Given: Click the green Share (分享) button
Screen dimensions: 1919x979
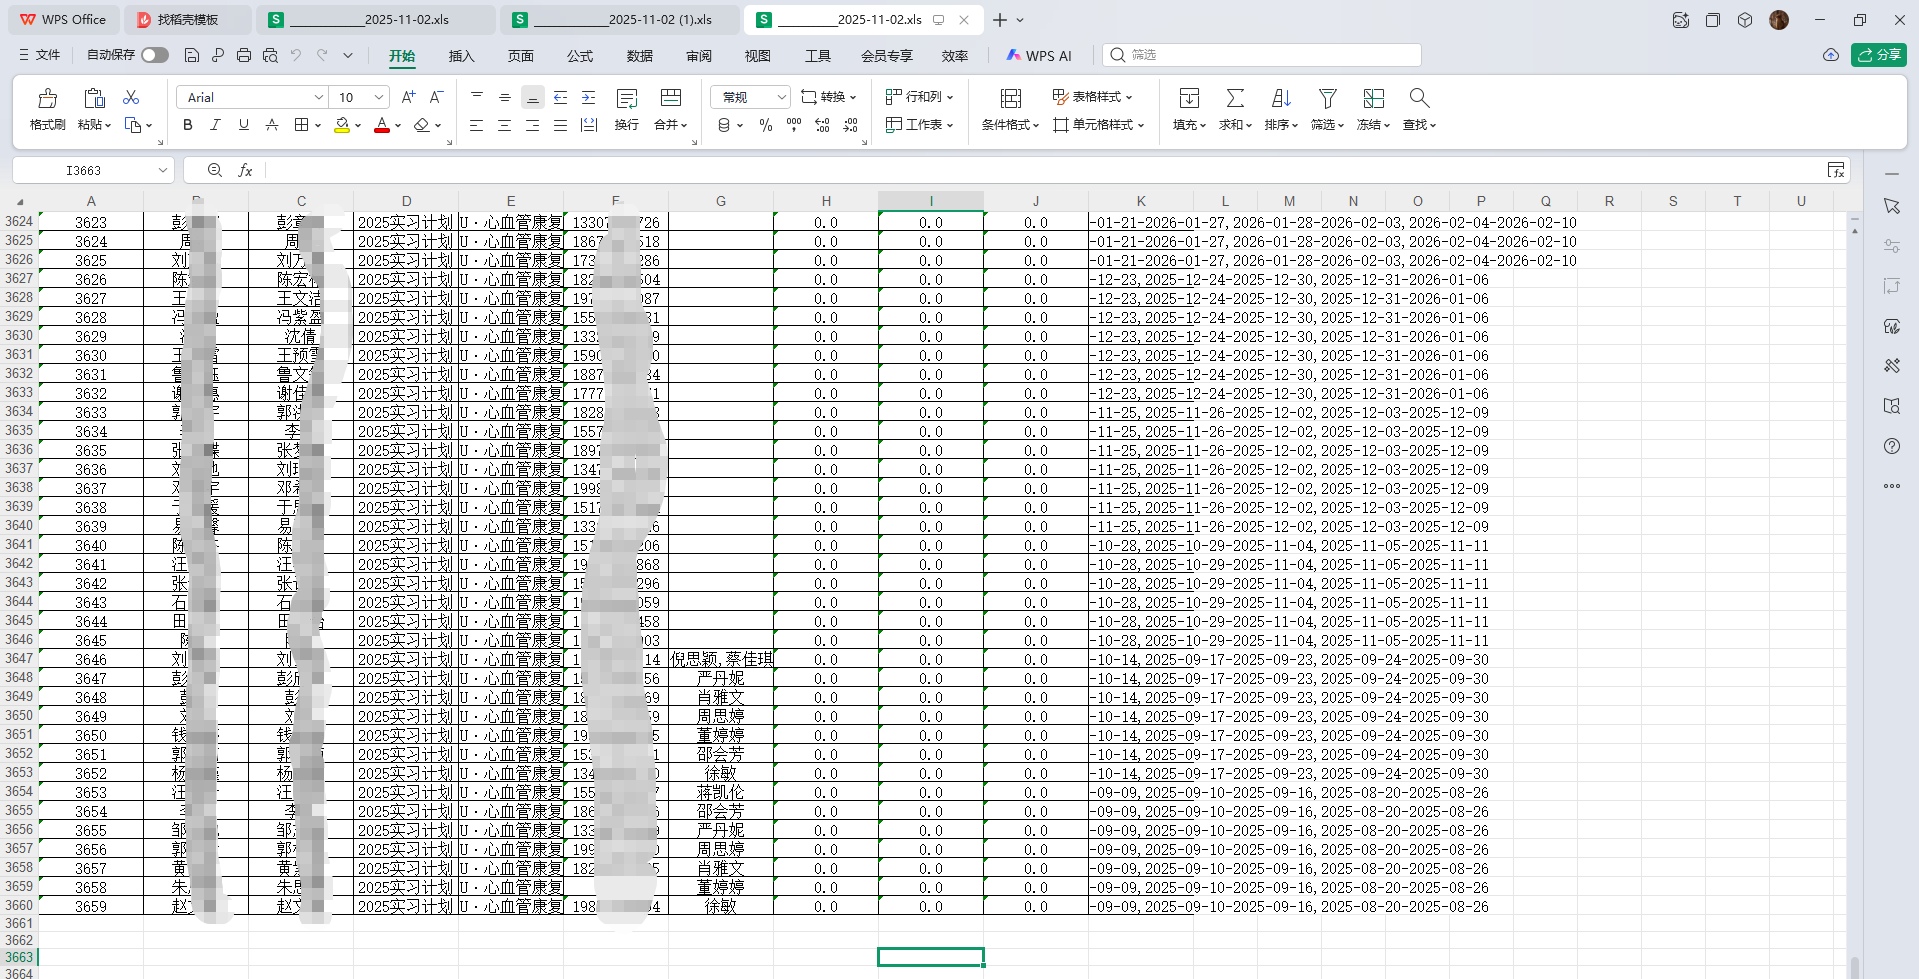Looking at the screenshot, I should click(1878, 55).
